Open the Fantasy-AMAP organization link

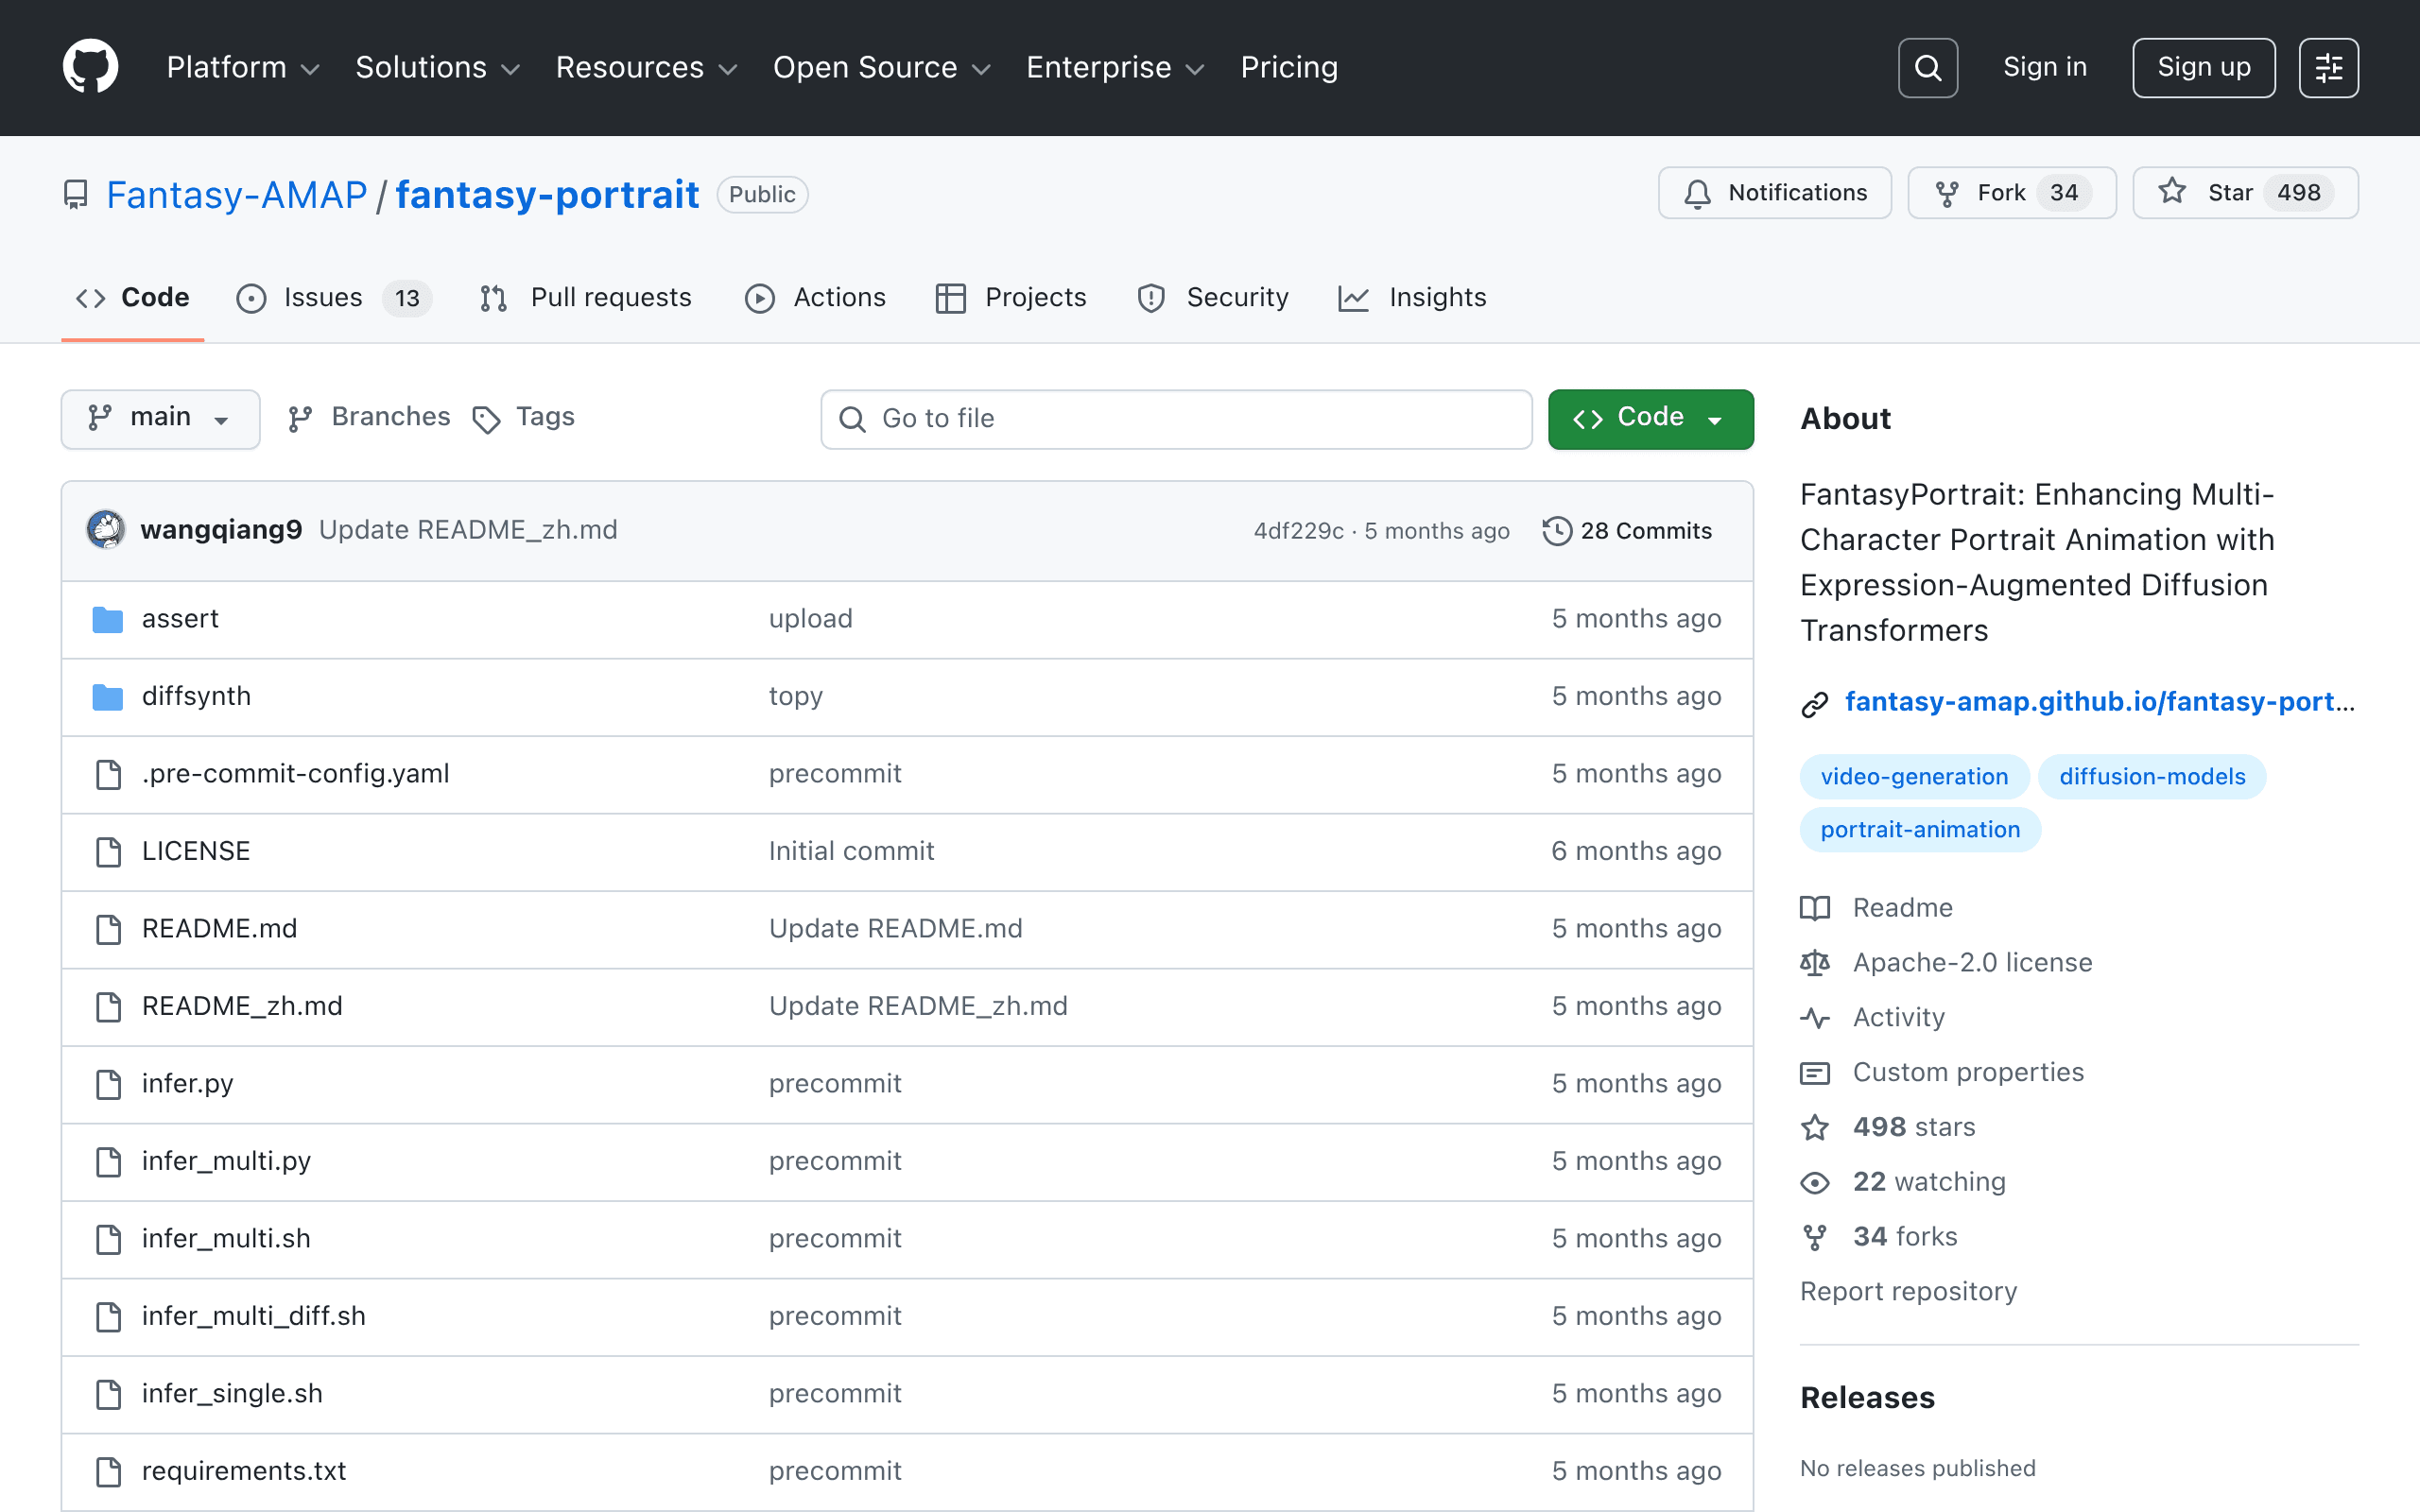point(237,194)
